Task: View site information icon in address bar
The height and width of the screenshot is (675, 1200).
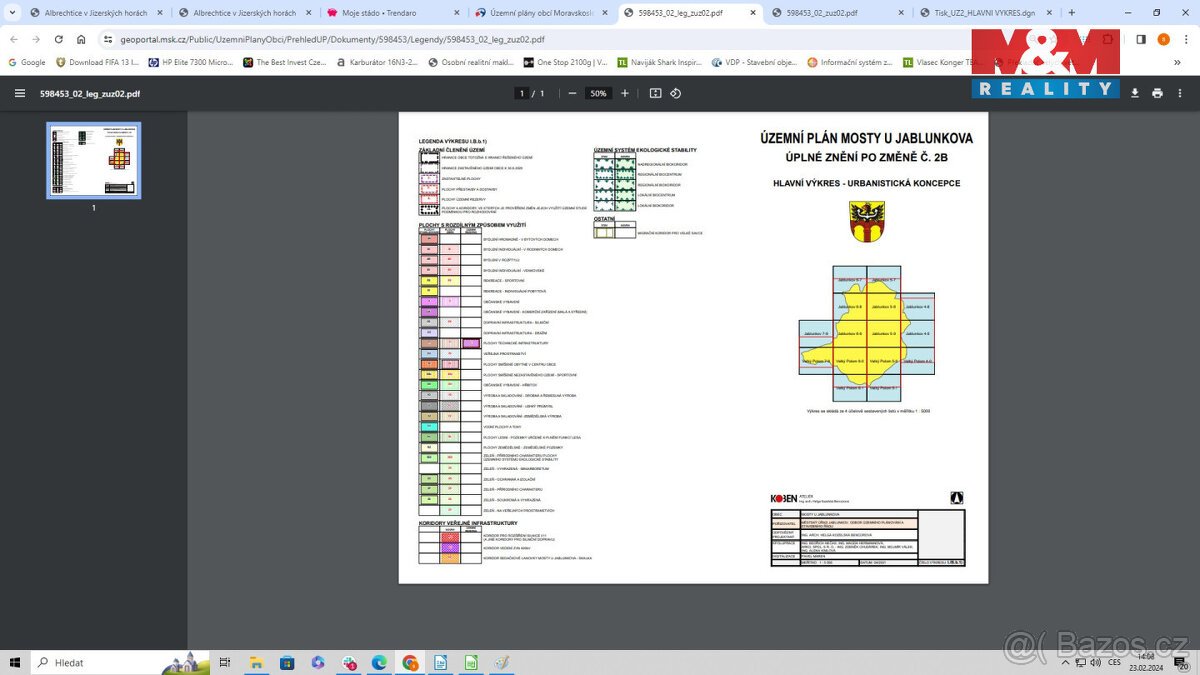Action: 108,39
